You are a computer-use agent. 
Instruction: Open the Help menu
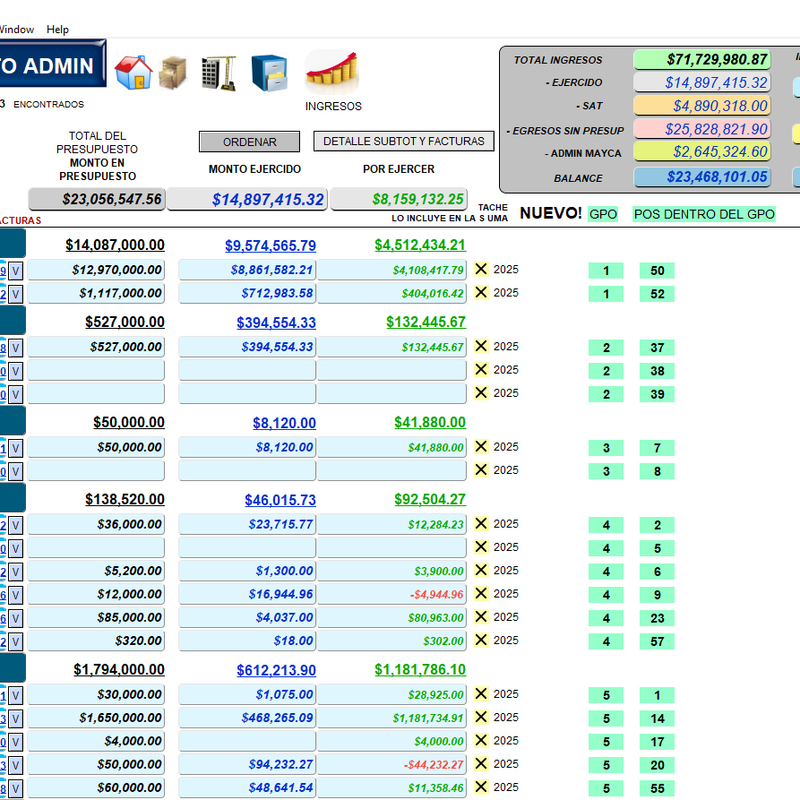pyautogui.click(x=58, y=30)
